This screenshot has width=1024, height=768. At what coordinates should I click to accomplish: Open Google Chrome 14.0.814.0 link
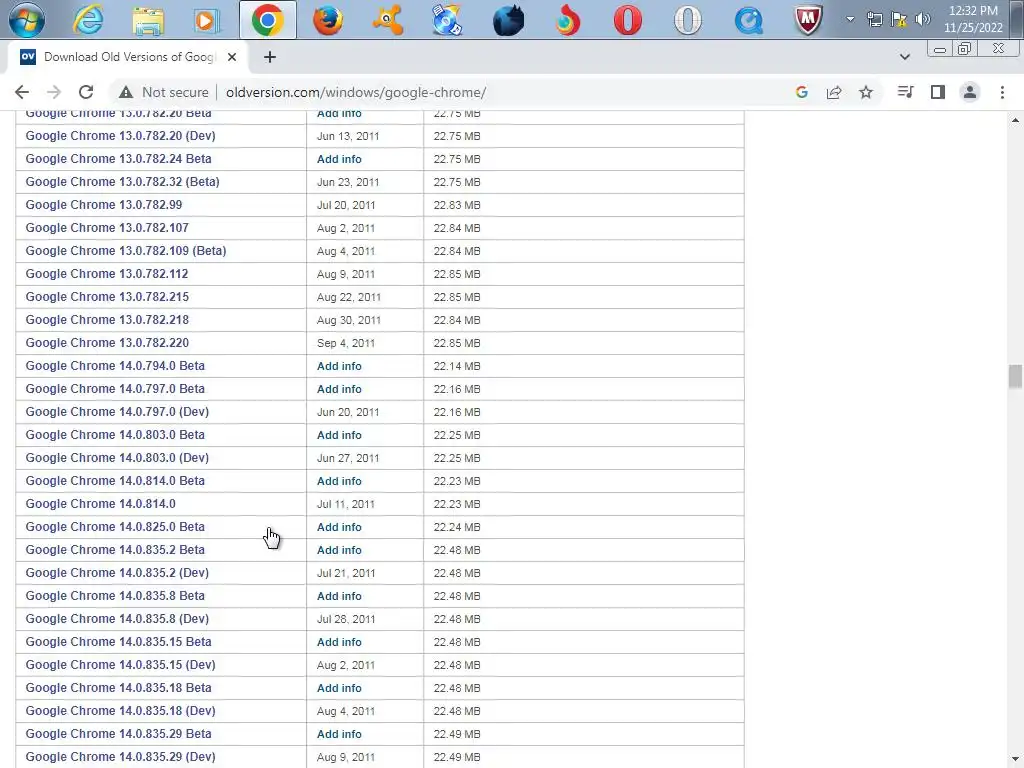tap(101, 504)
